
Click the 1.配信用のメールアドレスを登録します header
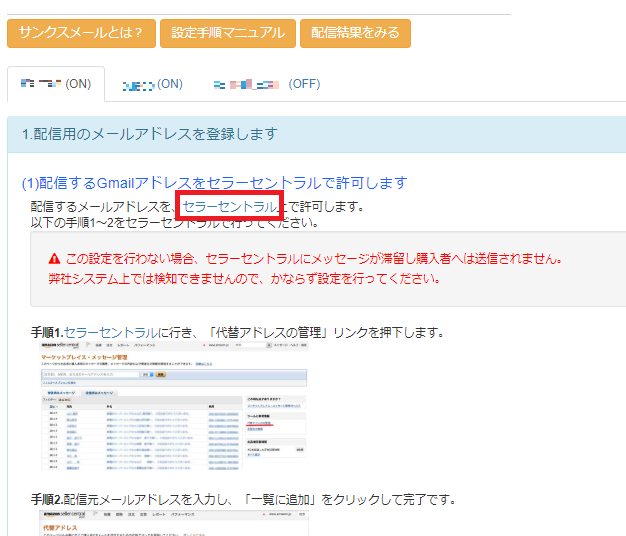point(316,134)
